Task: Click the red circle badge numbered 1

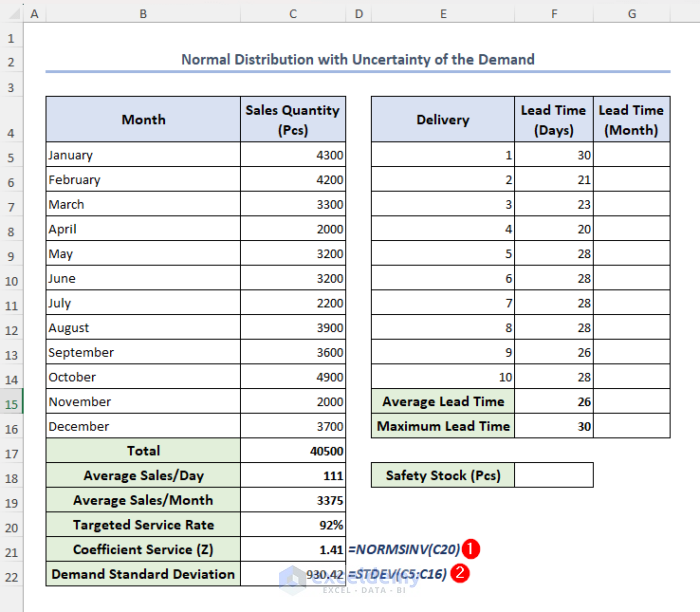Action: [x=472, y=549]
